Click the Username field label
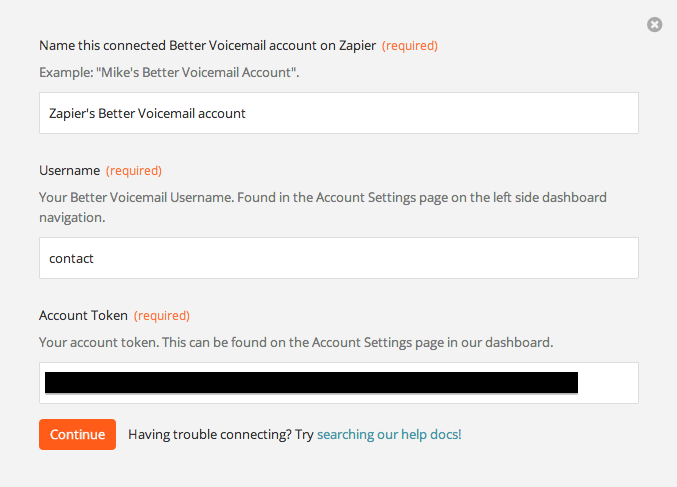 coord(70,171)
